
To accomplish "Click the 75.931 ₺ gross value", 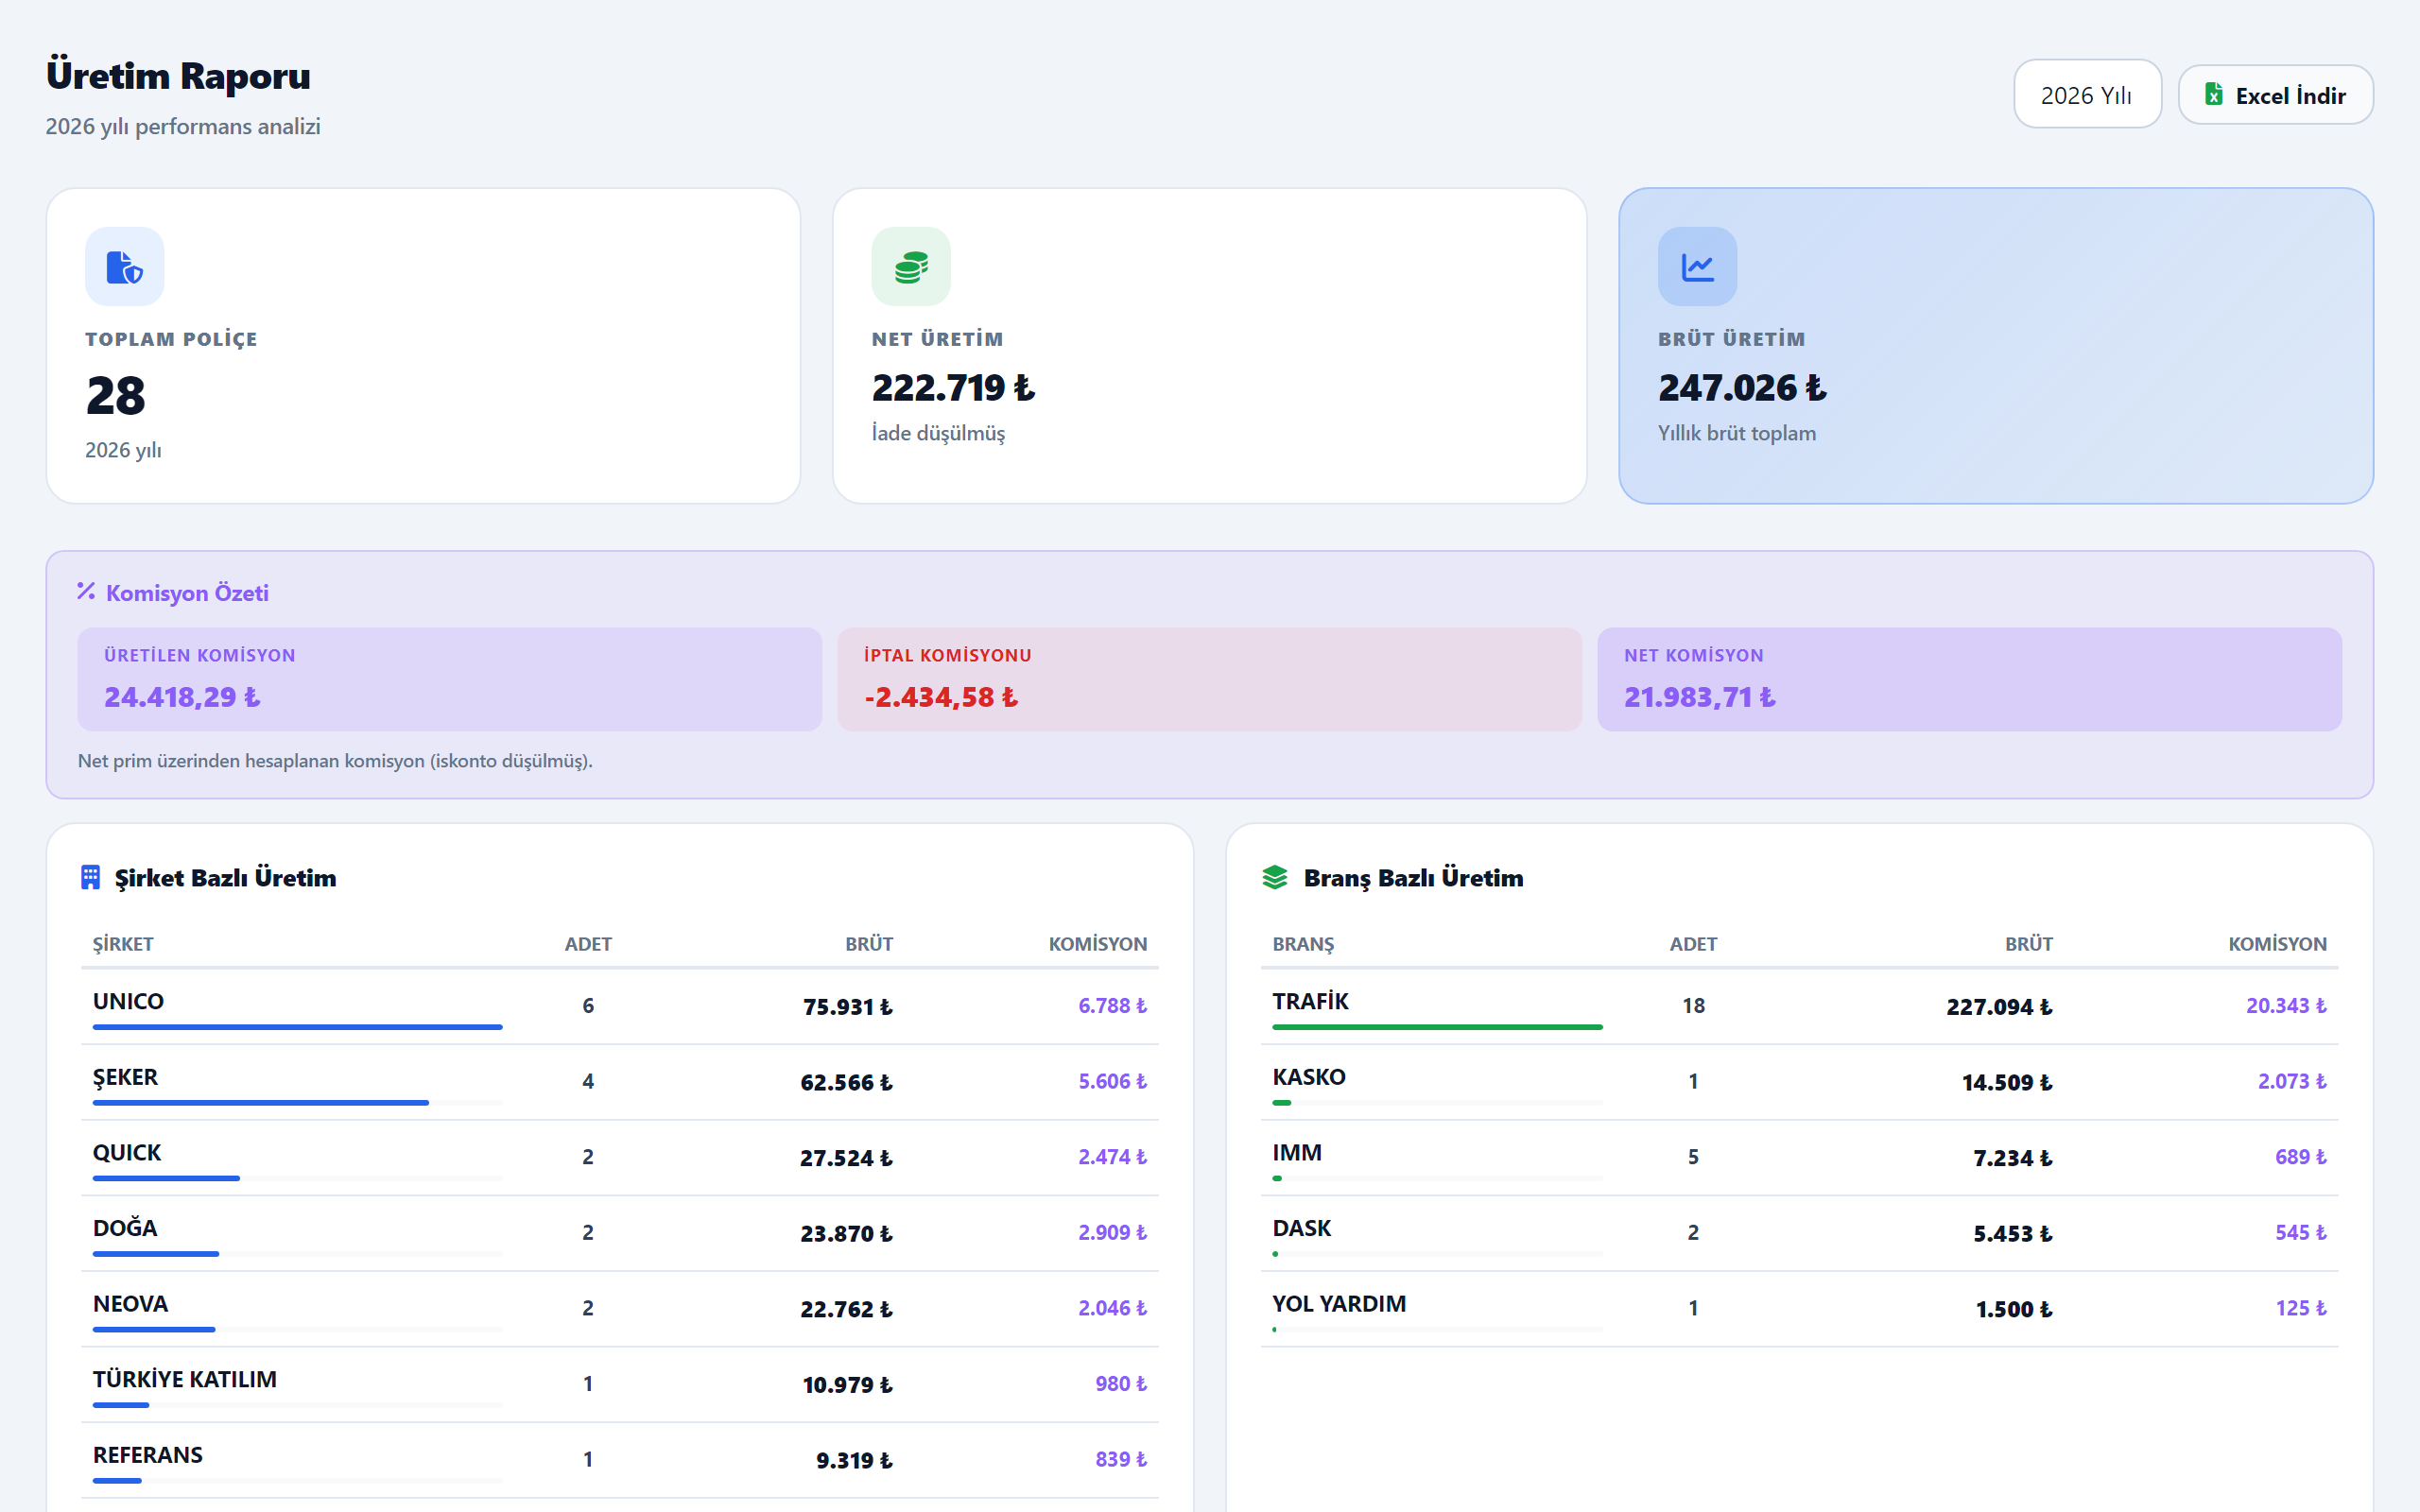I will [x=848, y=1006].
